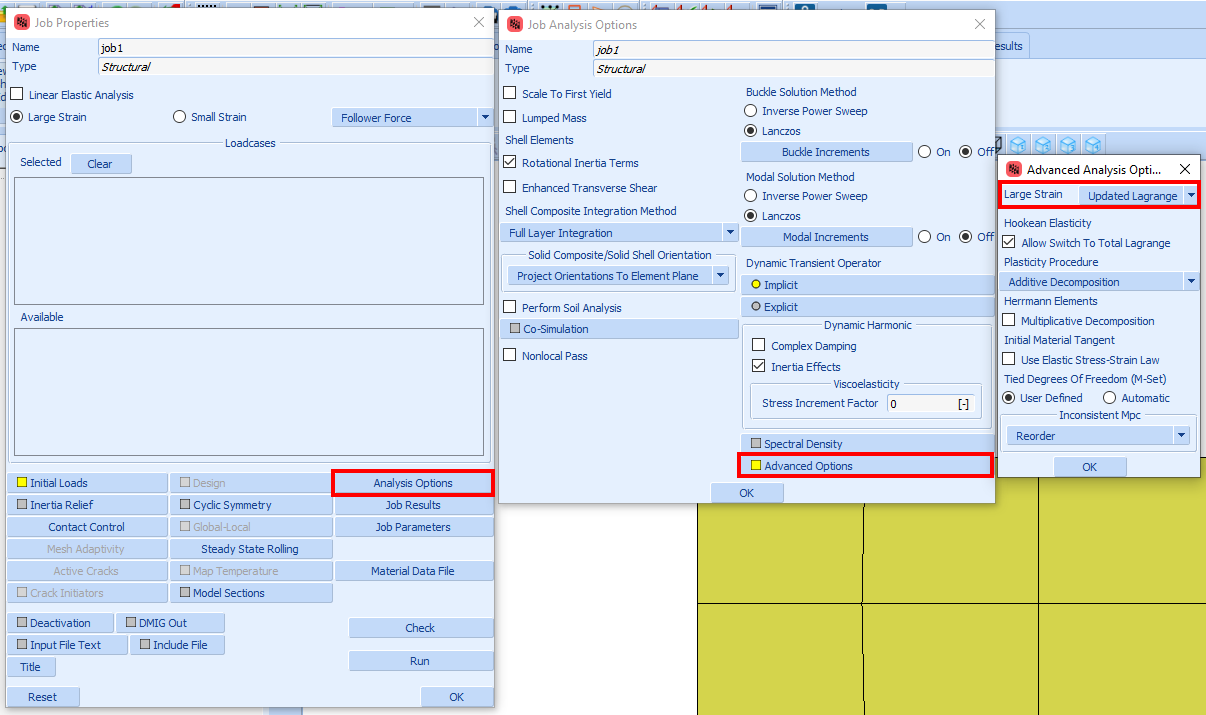1206x715 pixels.
Task: Open Model Sections settings
Action: click(x=251, y=593)
